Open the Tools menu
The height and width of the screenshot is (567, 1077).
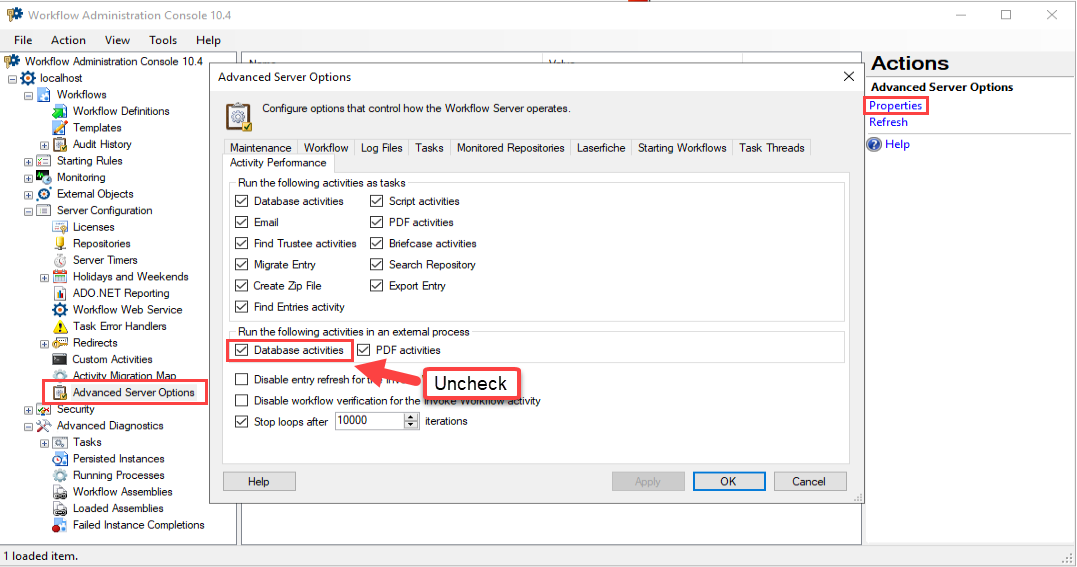tap(163, 40)
